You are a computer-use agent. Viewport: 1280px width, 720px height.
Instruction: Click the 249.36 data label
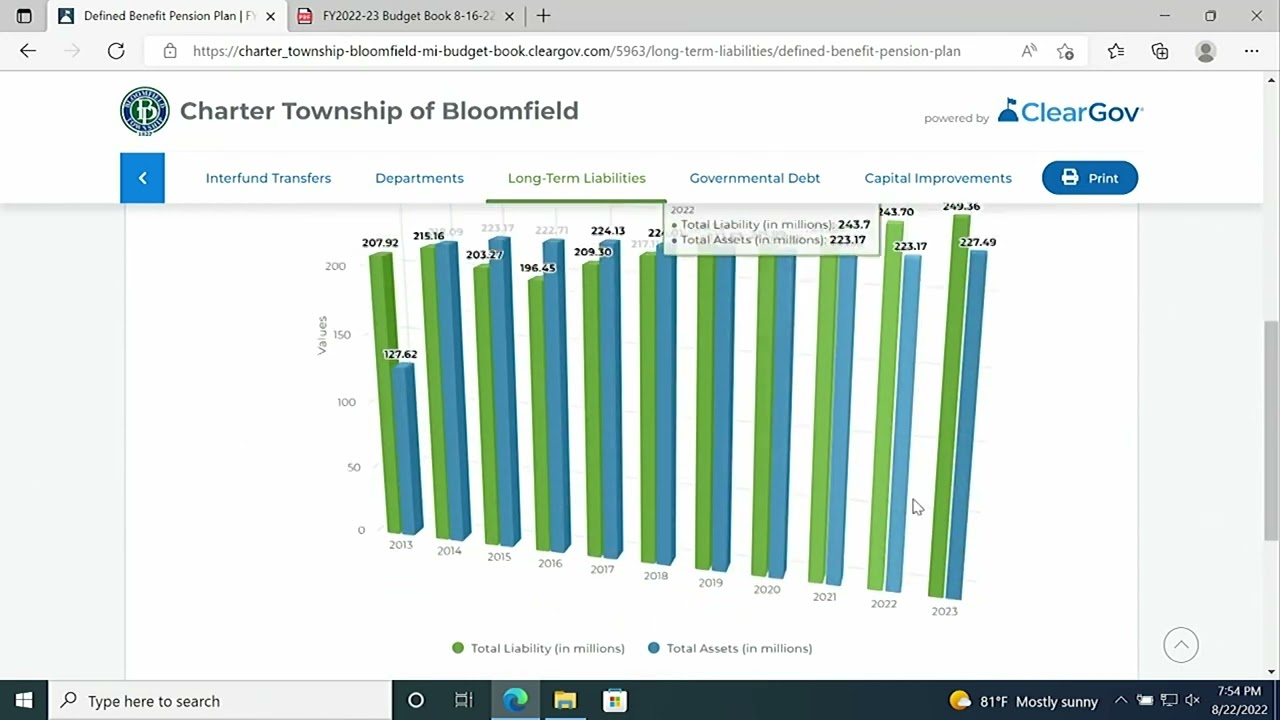(x=961, y=207)
